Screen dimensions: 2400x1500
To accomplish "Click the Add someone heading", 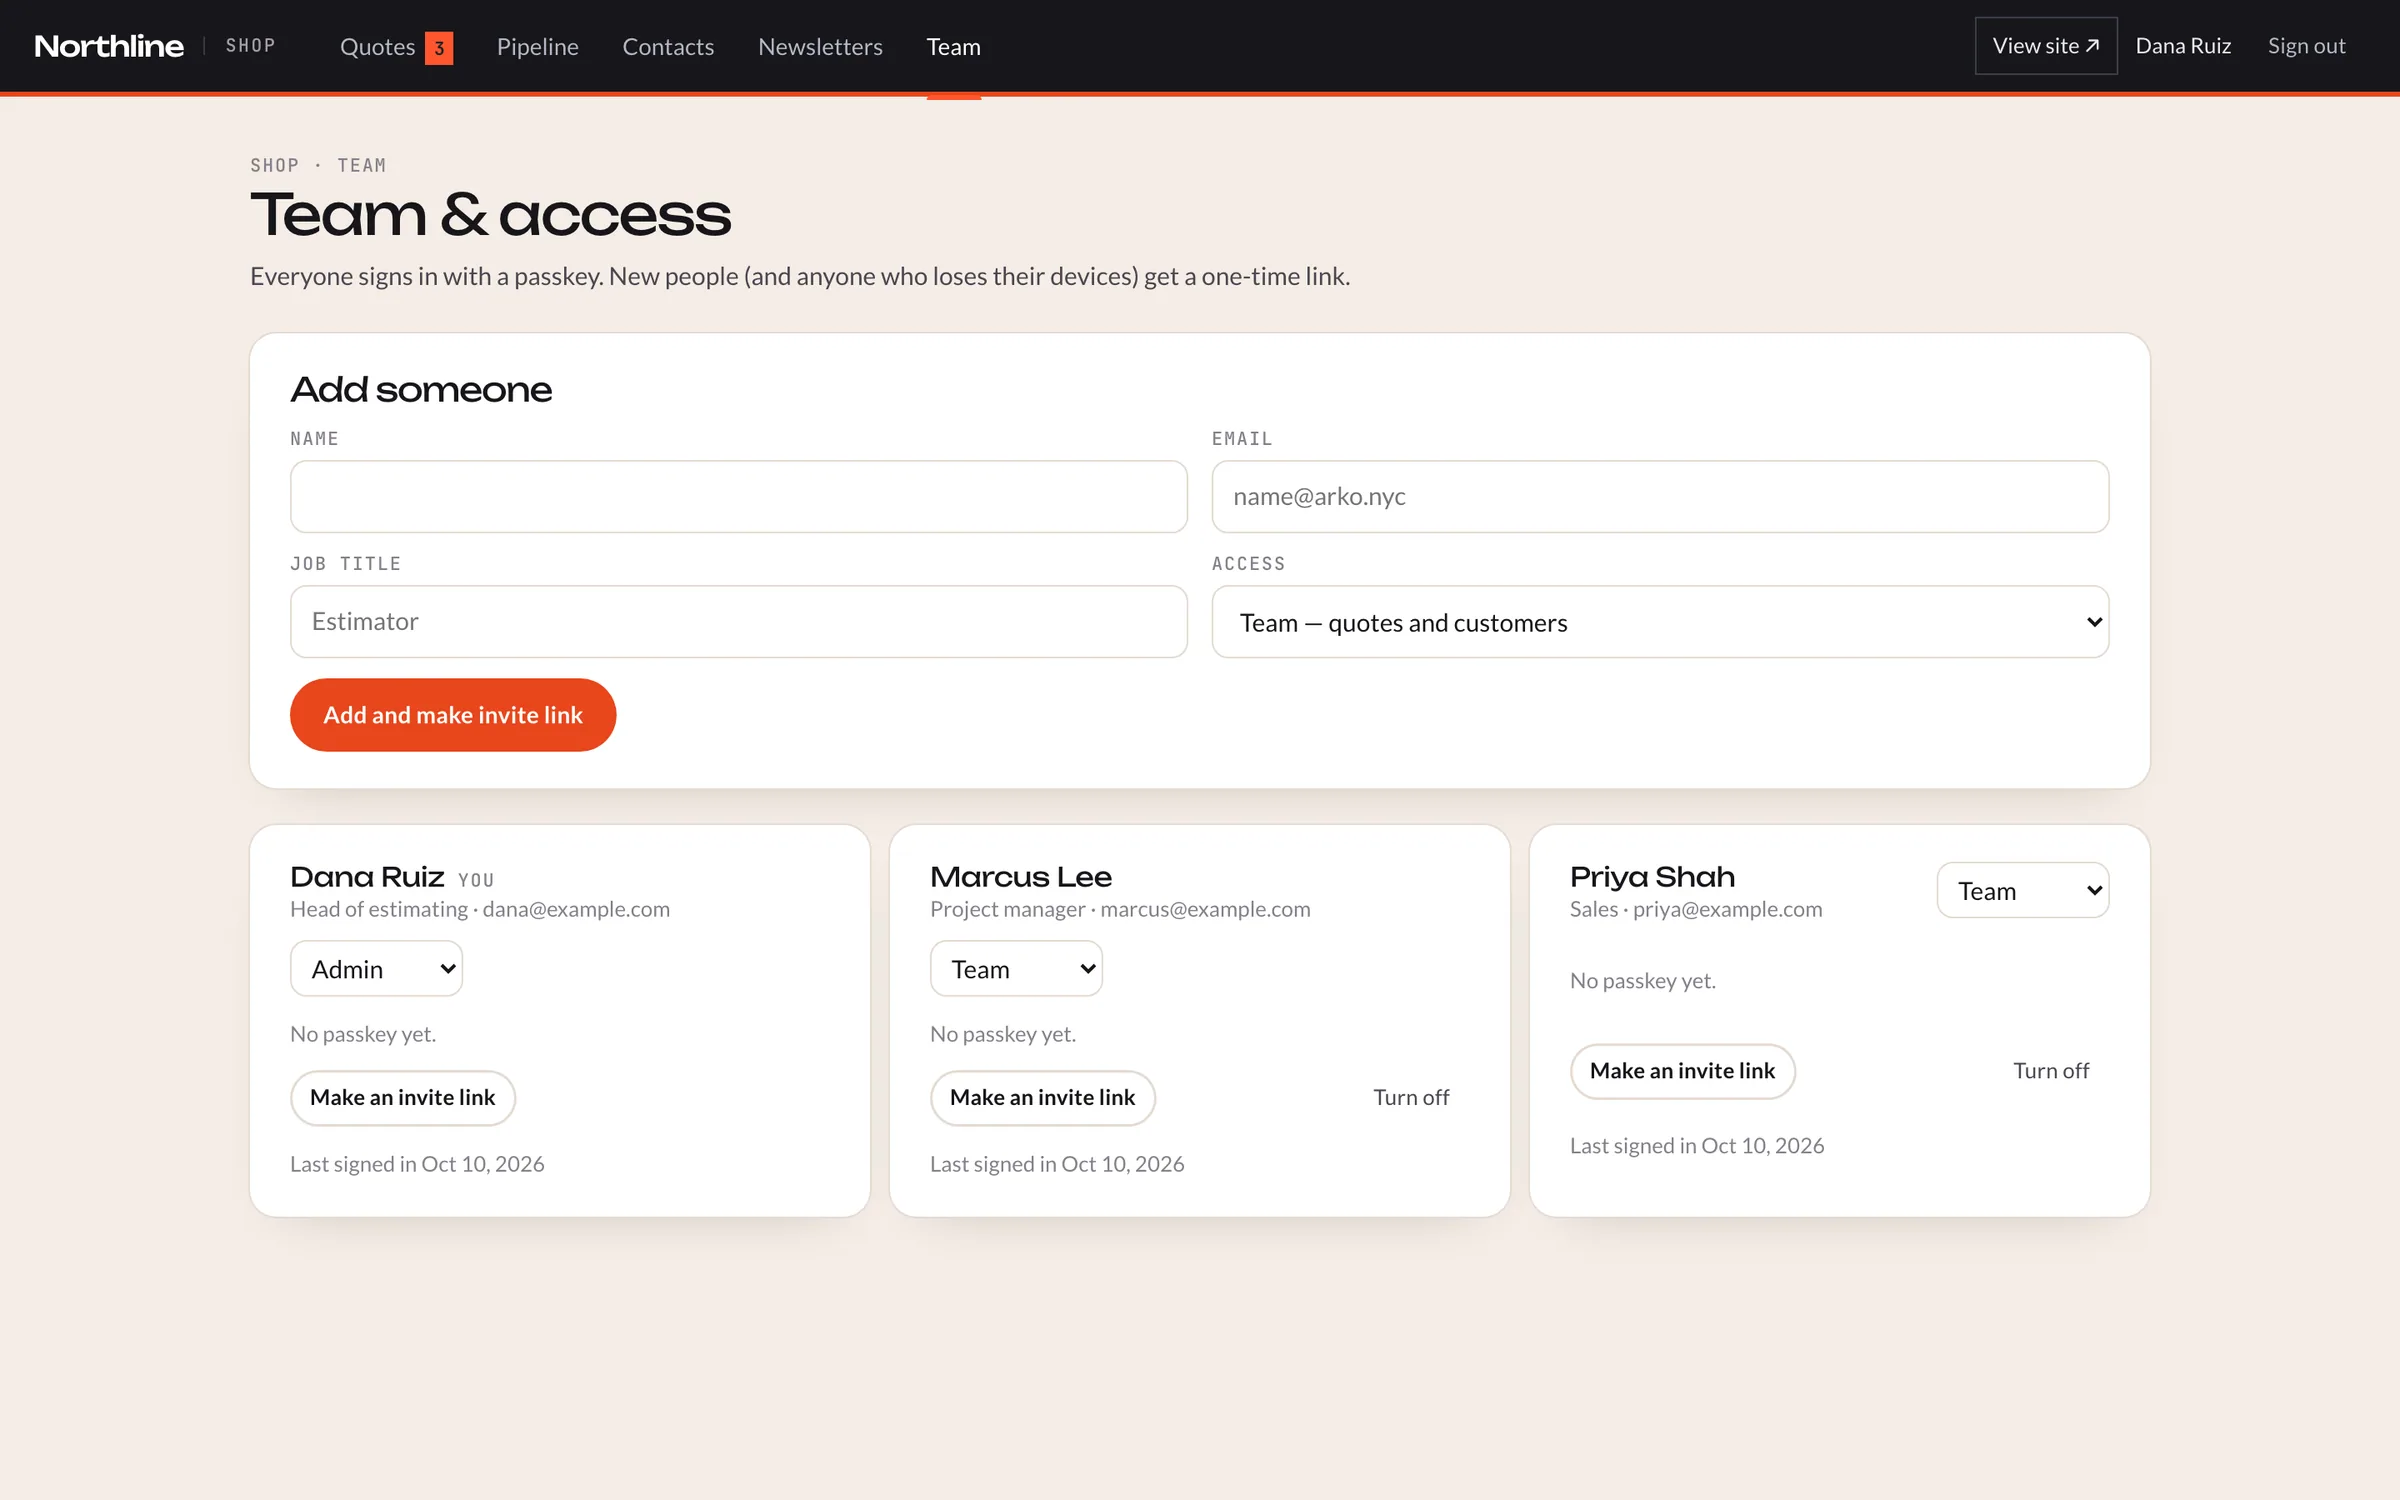I will [421, 390].
